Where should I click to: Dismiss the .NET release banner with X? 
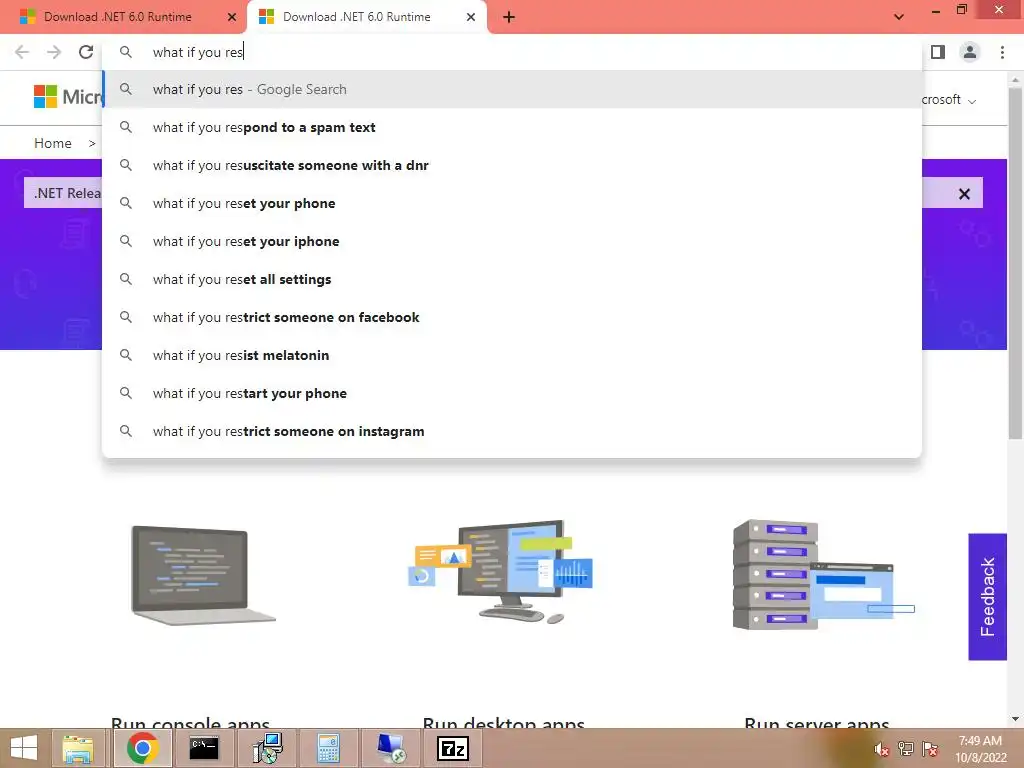[964, 194]
